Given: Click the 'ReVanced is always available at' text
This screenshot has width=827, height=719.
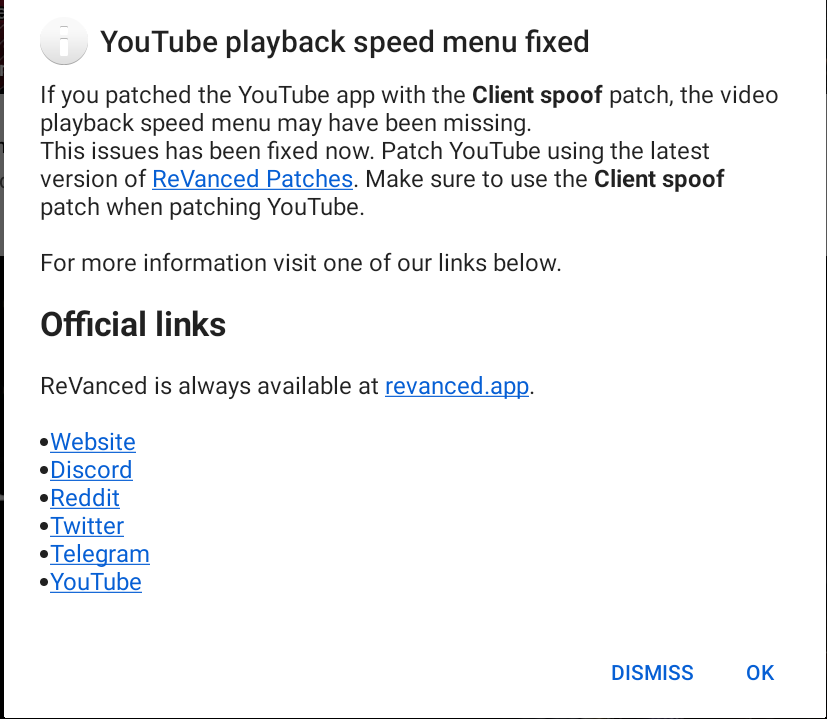Looking at the screenshot, I should click(210, 387).
